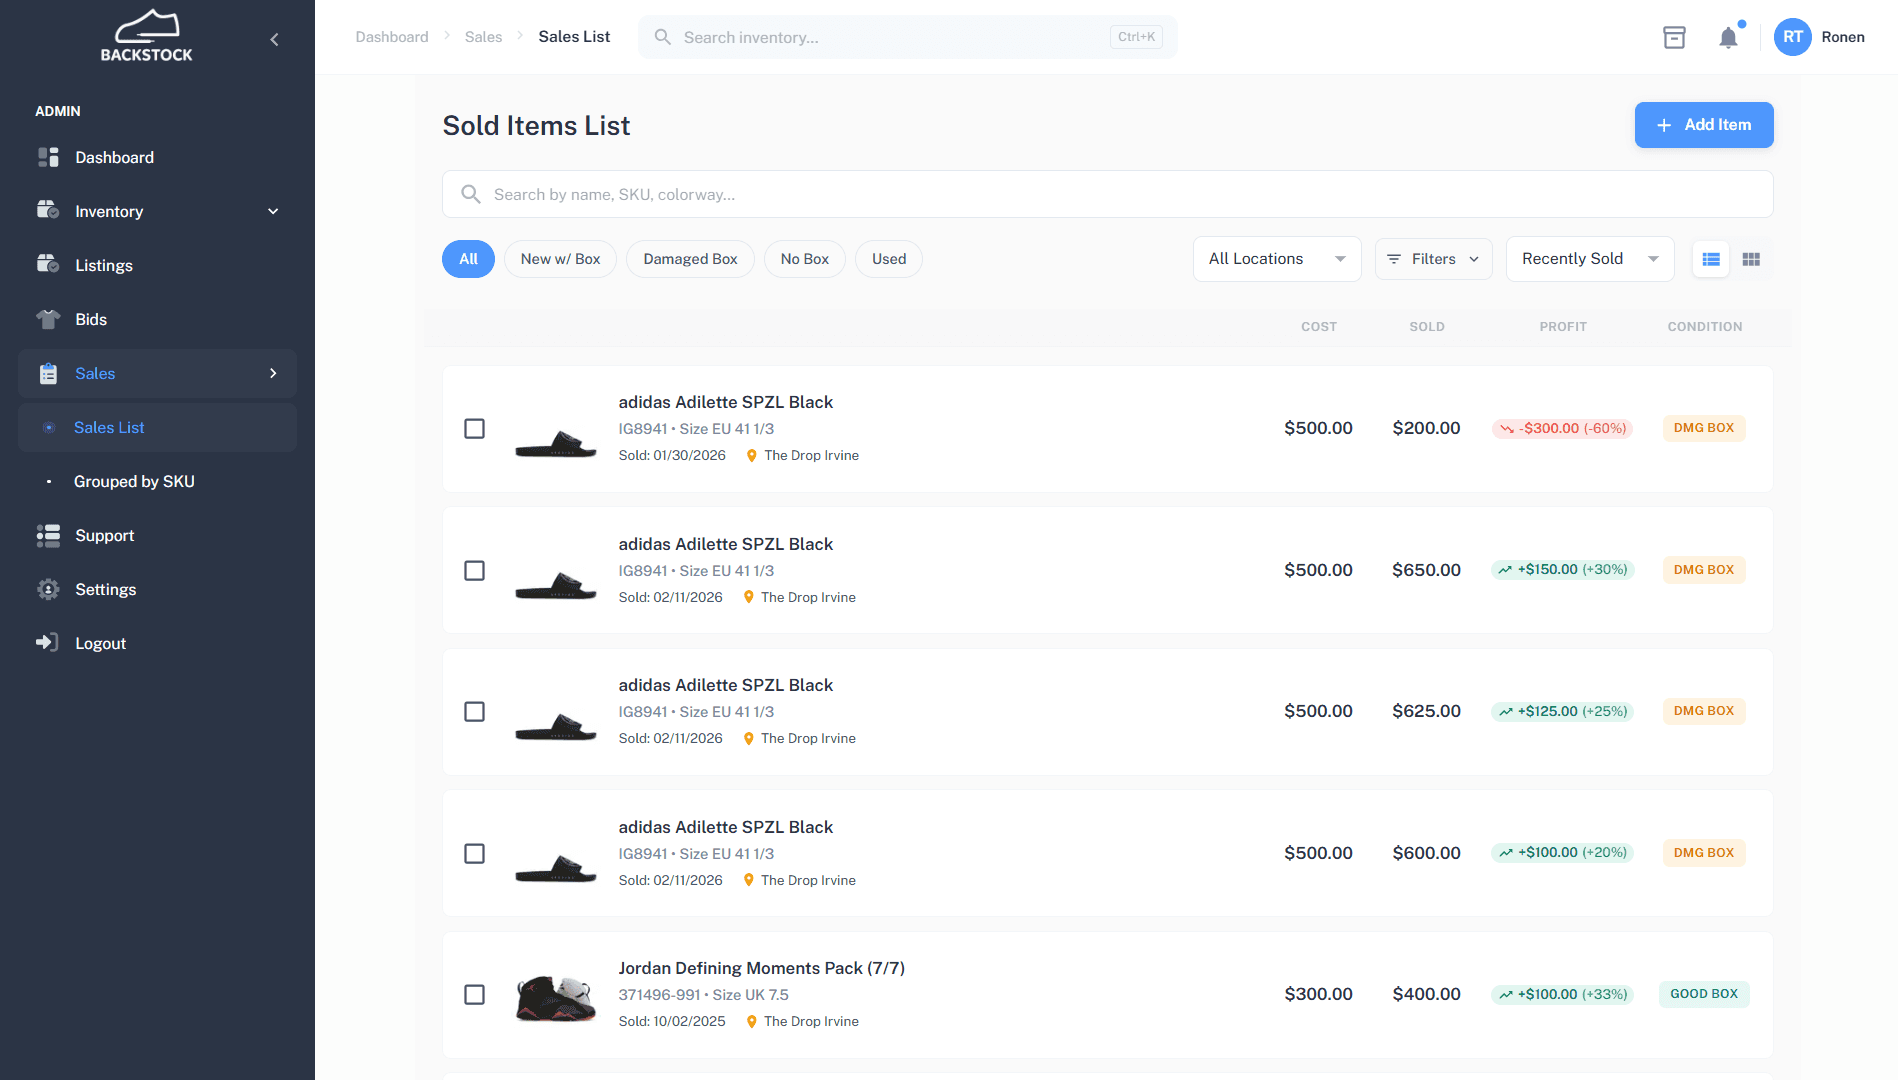Viewport: 1898px width, 1080px height.
Task: Check the first adidas Adilette checkbox
Action: 474,428
